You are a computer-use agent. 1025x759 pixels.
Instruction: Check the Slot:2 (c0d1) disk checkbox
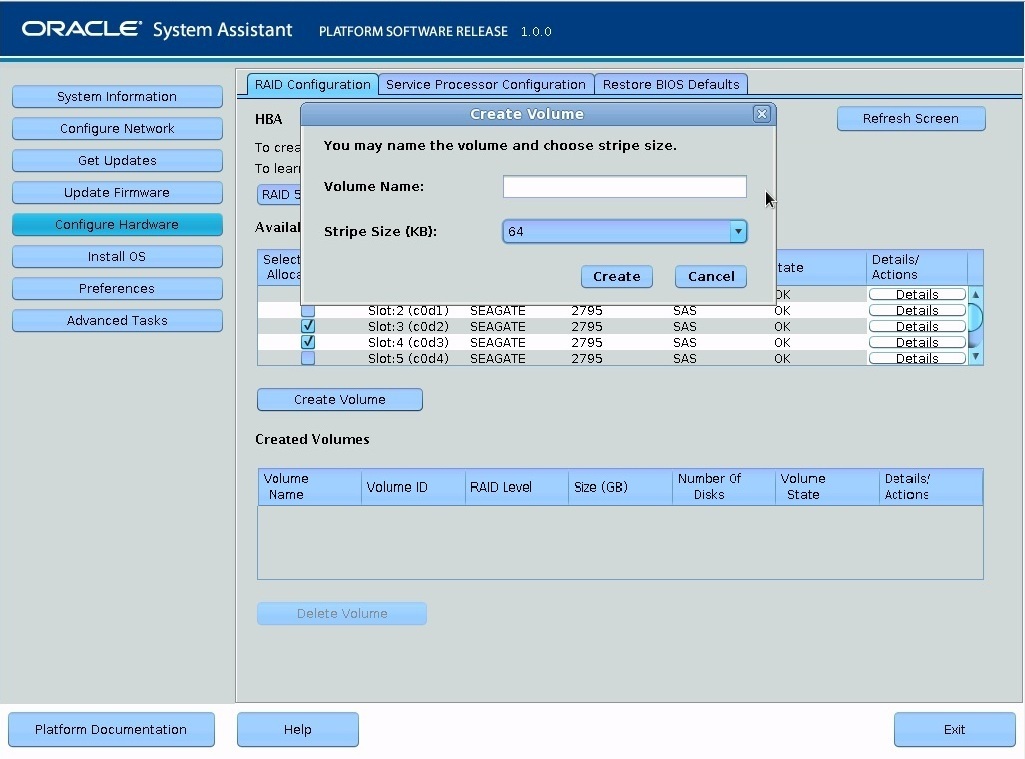[308, 310]
